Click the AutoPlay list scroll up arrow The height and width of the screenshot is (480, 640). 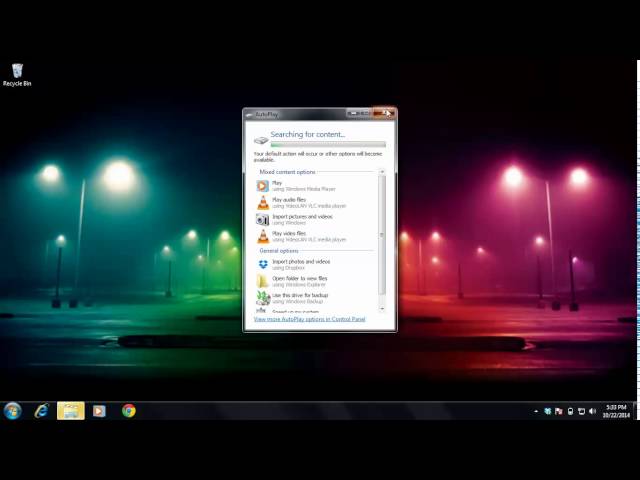click(x=382, y=172)
